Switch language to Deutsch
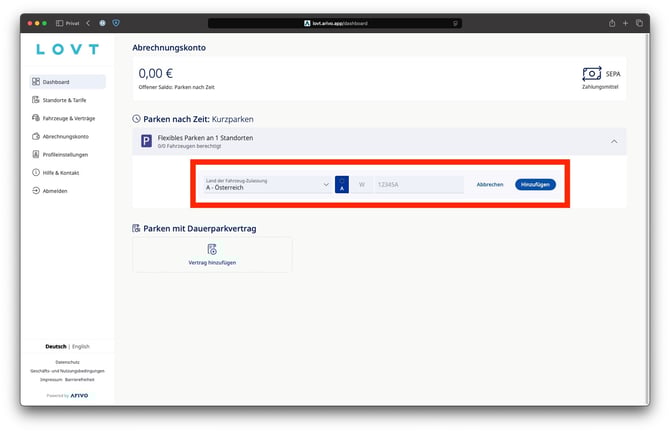Image resolution: width=670 pixels, height=433 pixels. [56, 346]
